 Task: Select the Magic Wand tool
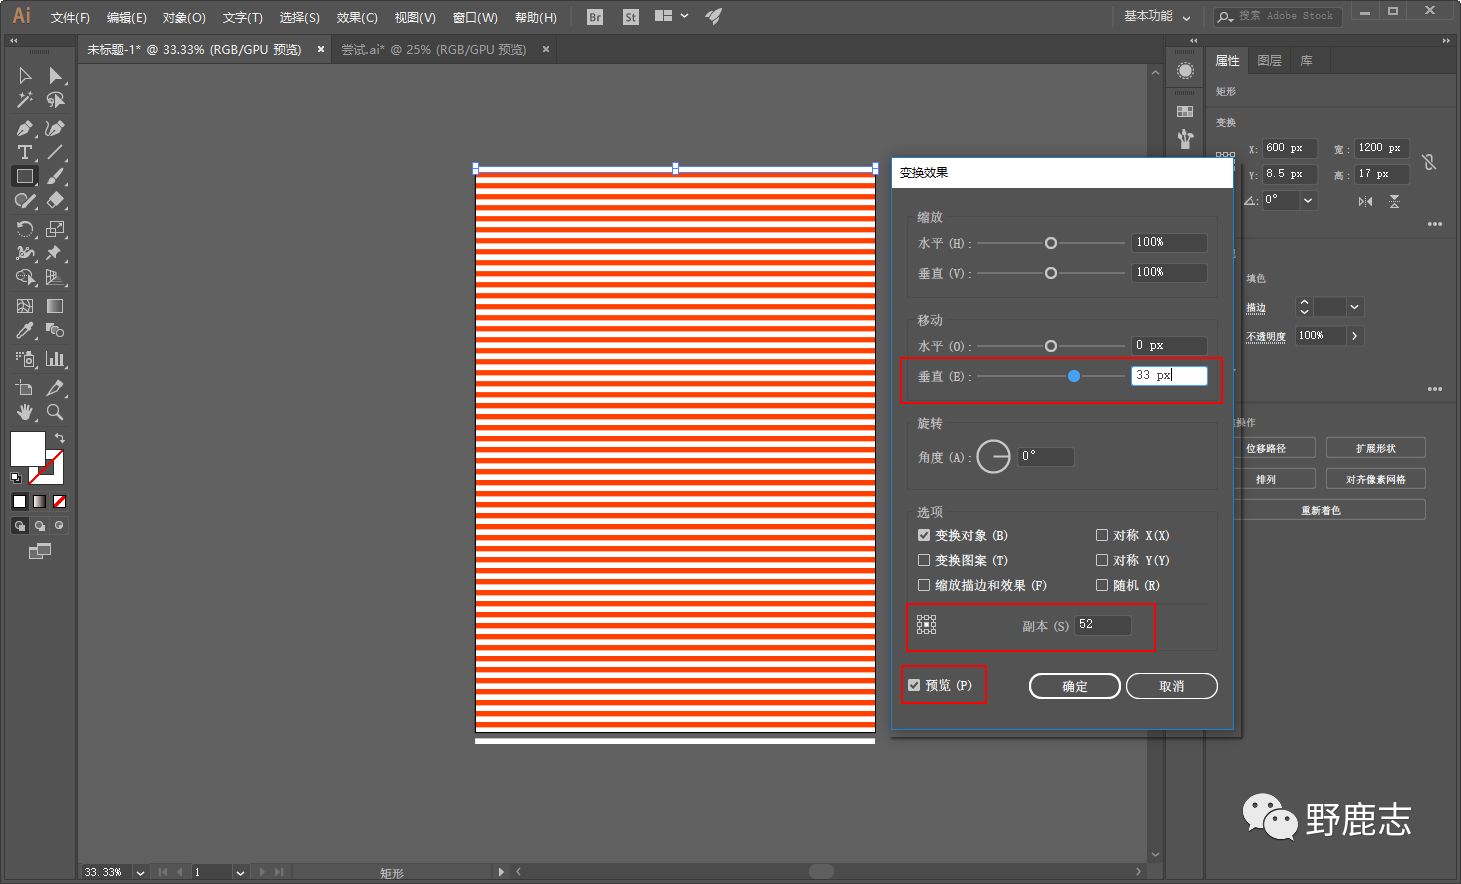pos(24,100)
